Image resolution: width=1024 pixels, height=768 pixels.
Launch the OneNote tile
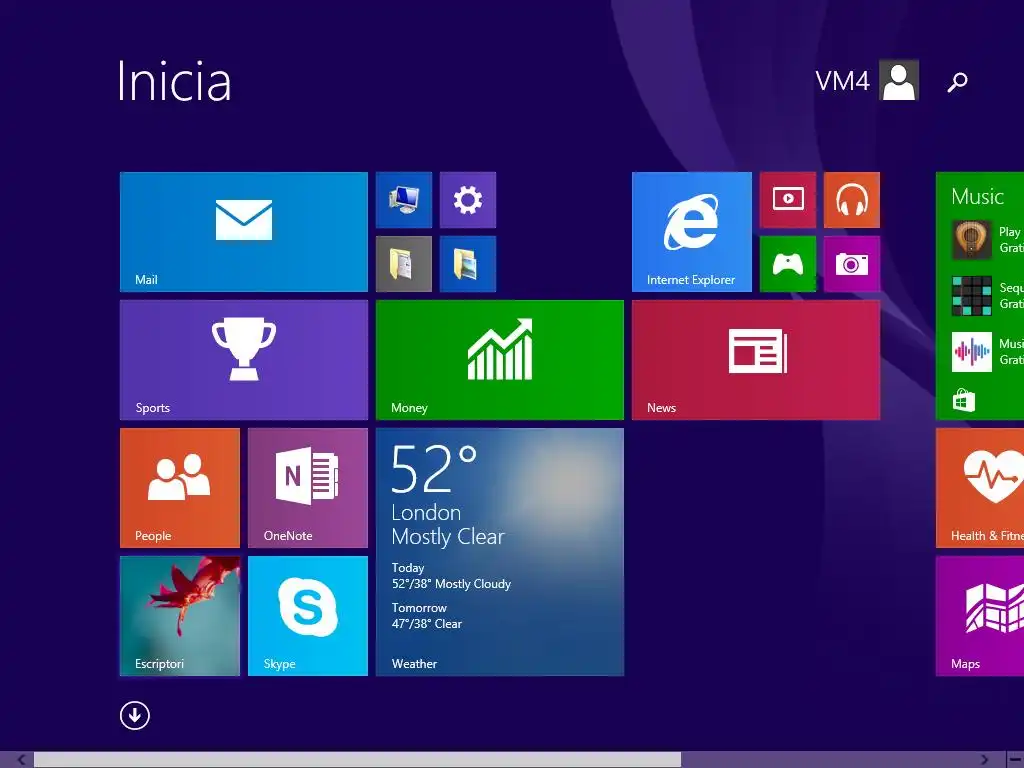point(308,488)
